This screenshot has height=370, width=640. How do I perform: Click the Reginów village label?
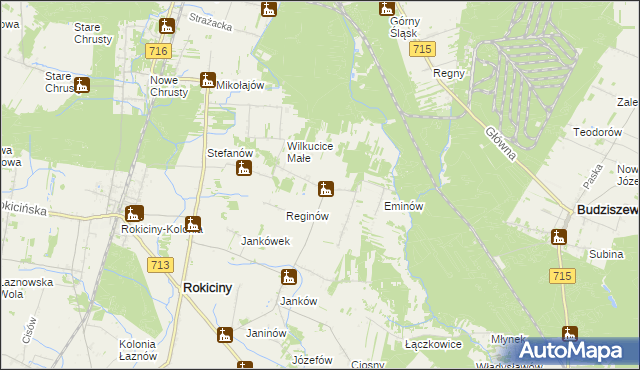pyautogui.click(x=307, y=216)
